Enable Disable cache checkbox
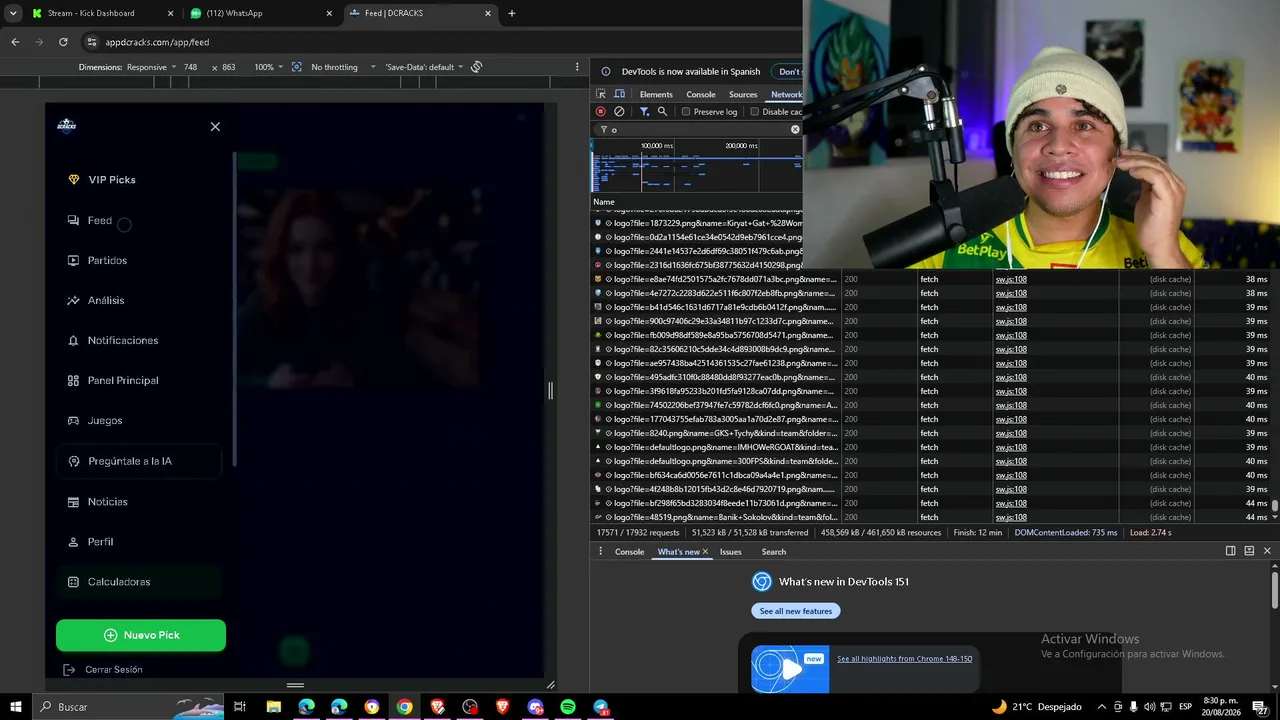 (x=755, y=112)
